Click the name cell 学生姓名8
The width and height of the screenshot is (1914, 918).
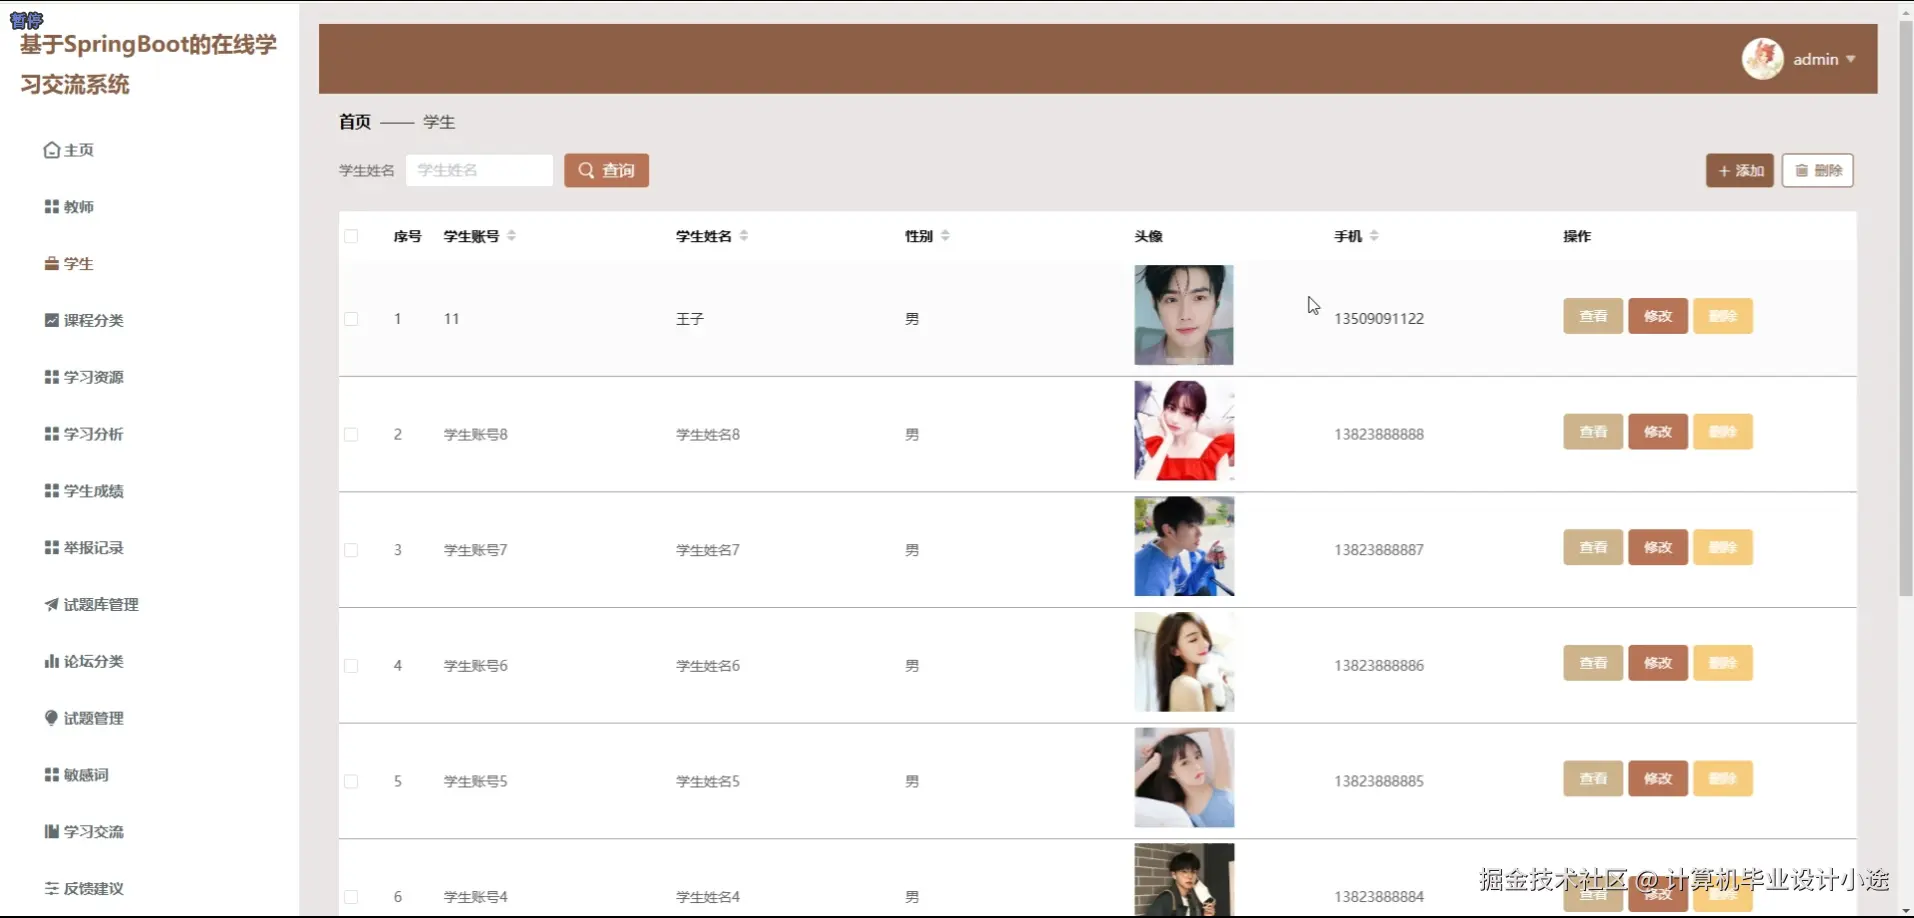708,435
